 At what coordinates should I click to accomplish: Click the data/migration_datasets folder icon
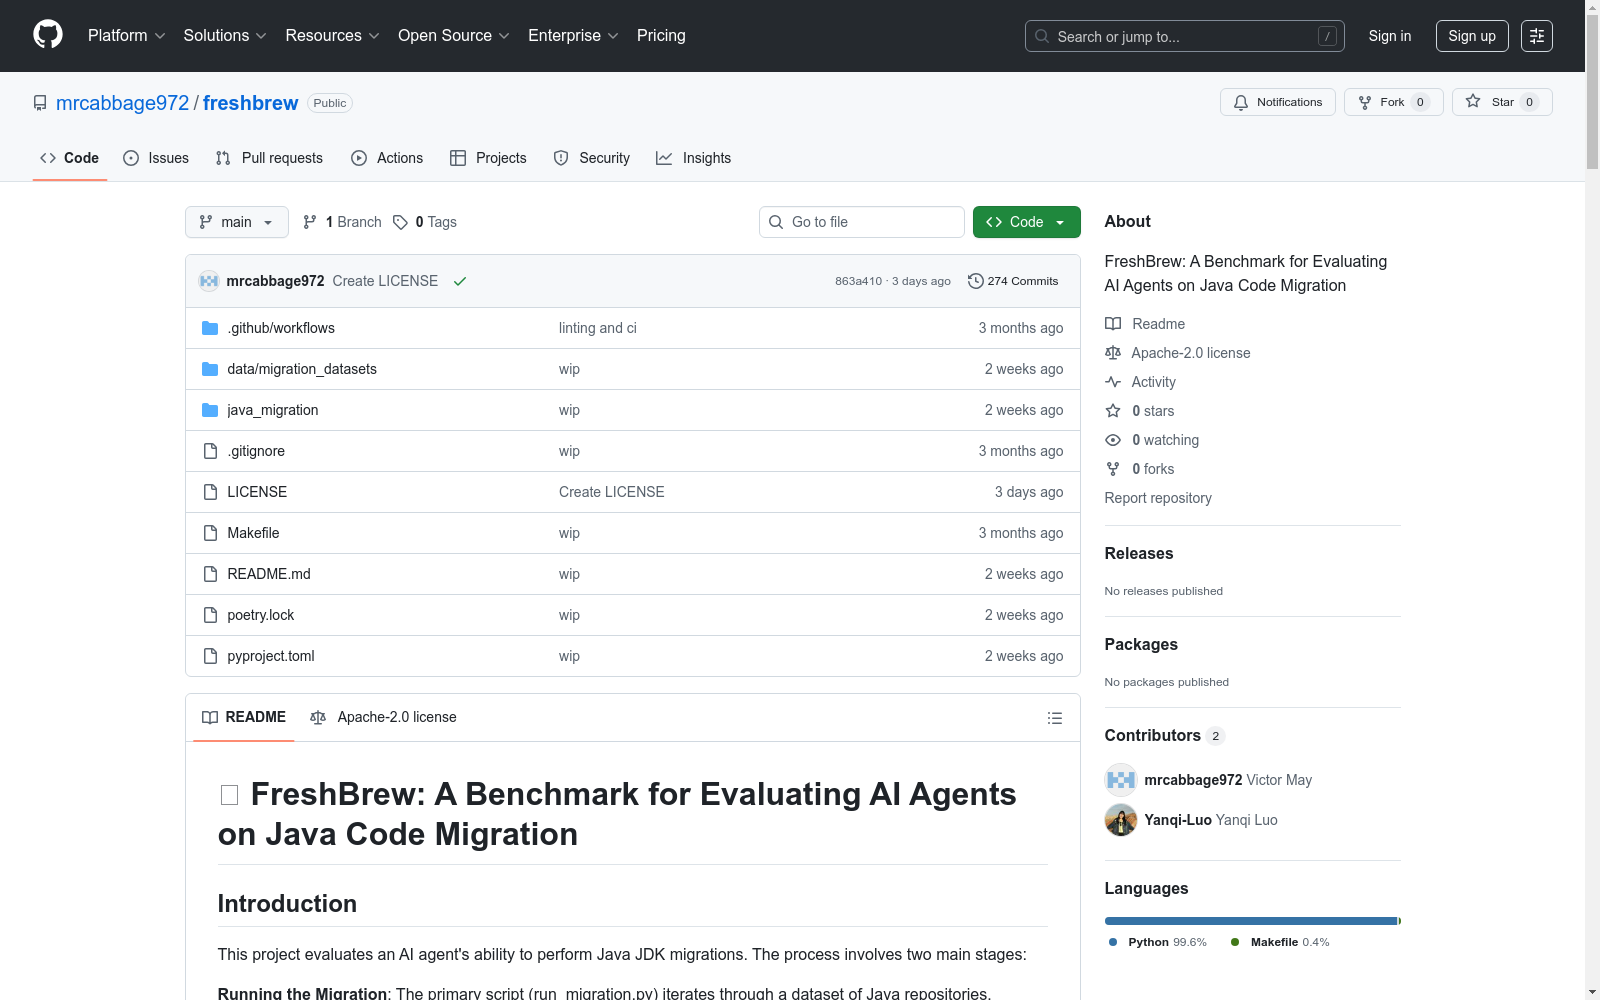pyautogui.click(x=210, y=369)
